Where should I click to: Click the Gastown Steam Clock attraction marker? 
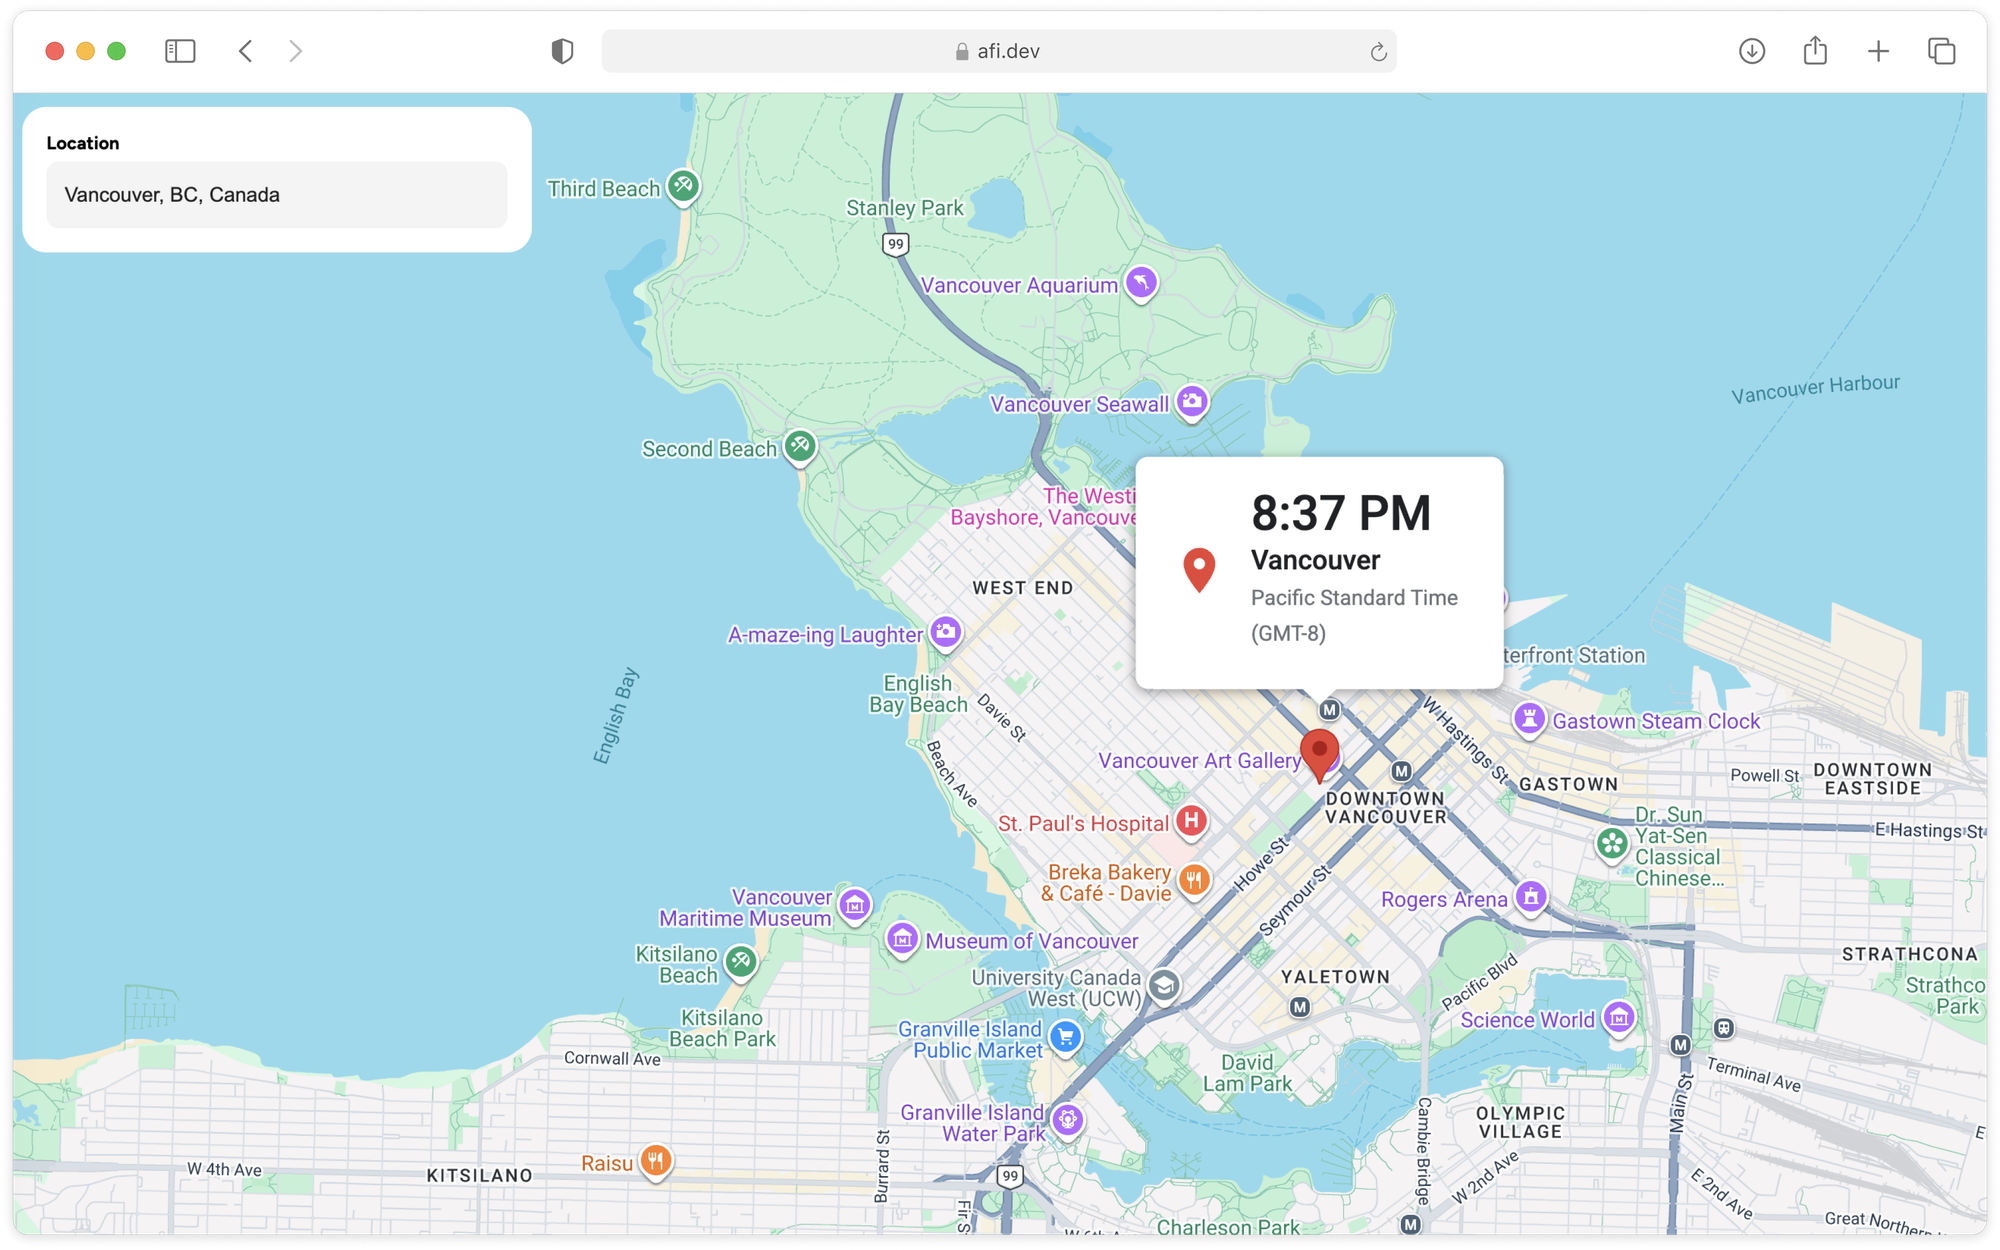click(1528, 720)
